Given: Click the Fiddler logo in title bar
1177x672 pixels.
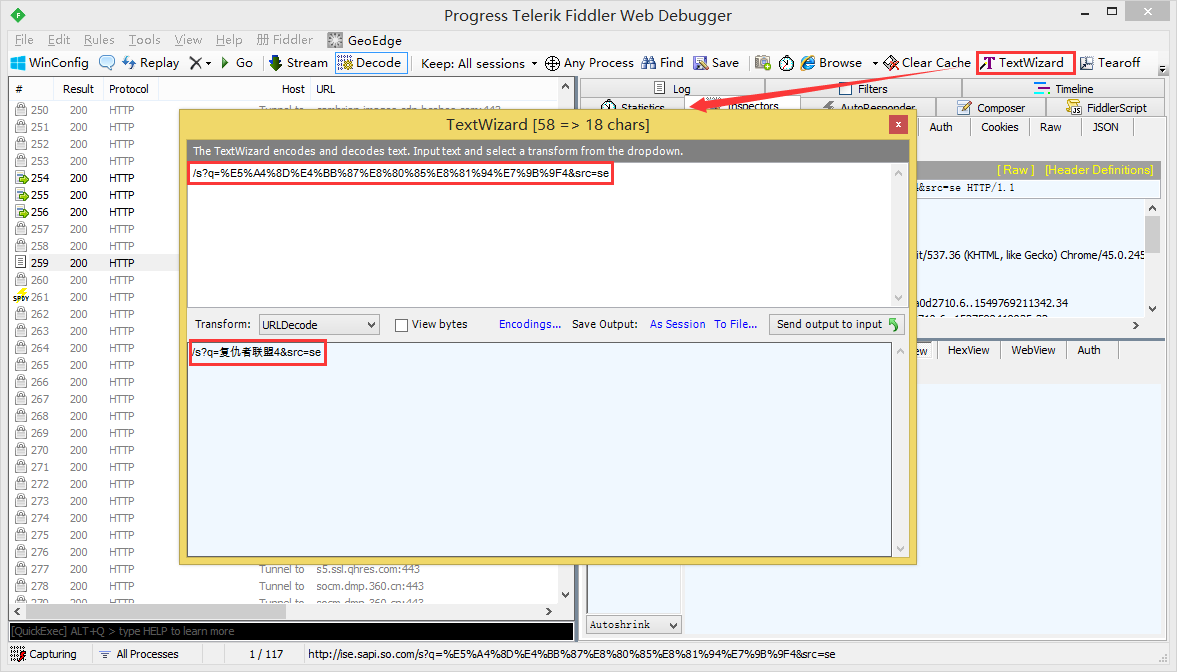Looking at the screenshot, I should tap(18, 15).
